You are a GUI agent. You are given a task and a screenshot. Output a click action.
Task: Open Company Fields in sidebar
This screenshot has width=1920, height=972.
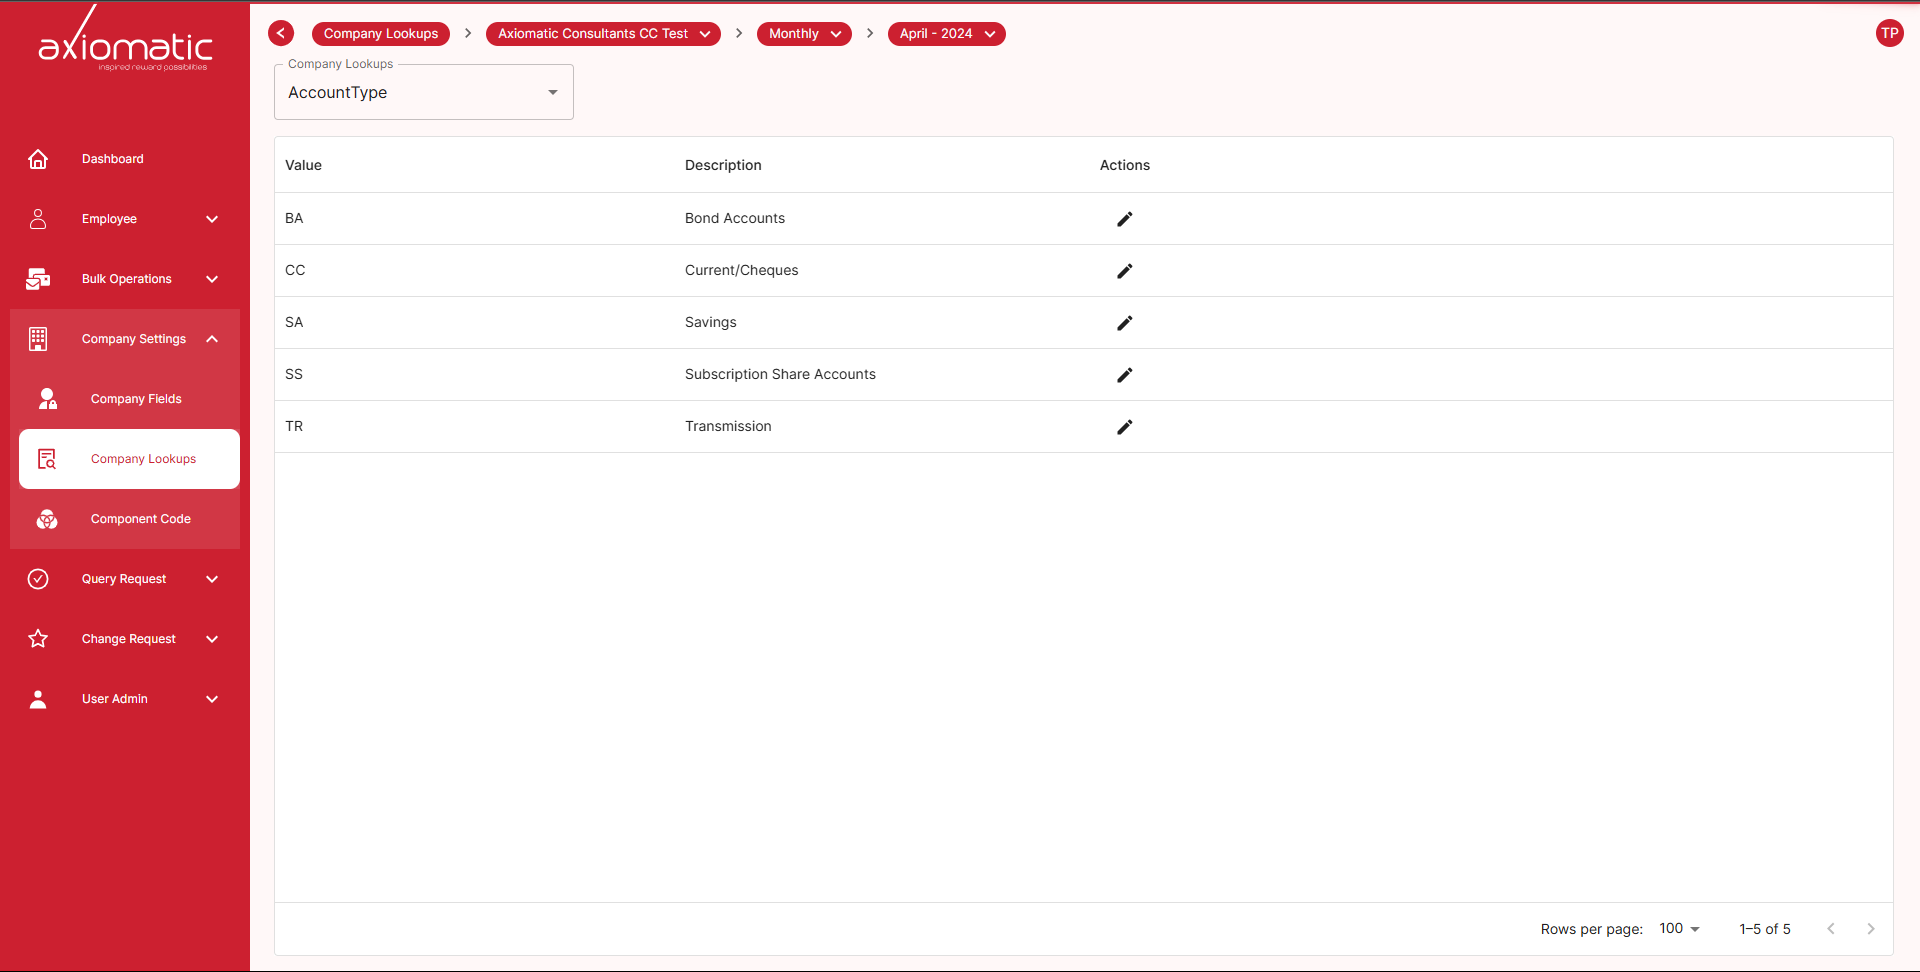tap(136, 399)
